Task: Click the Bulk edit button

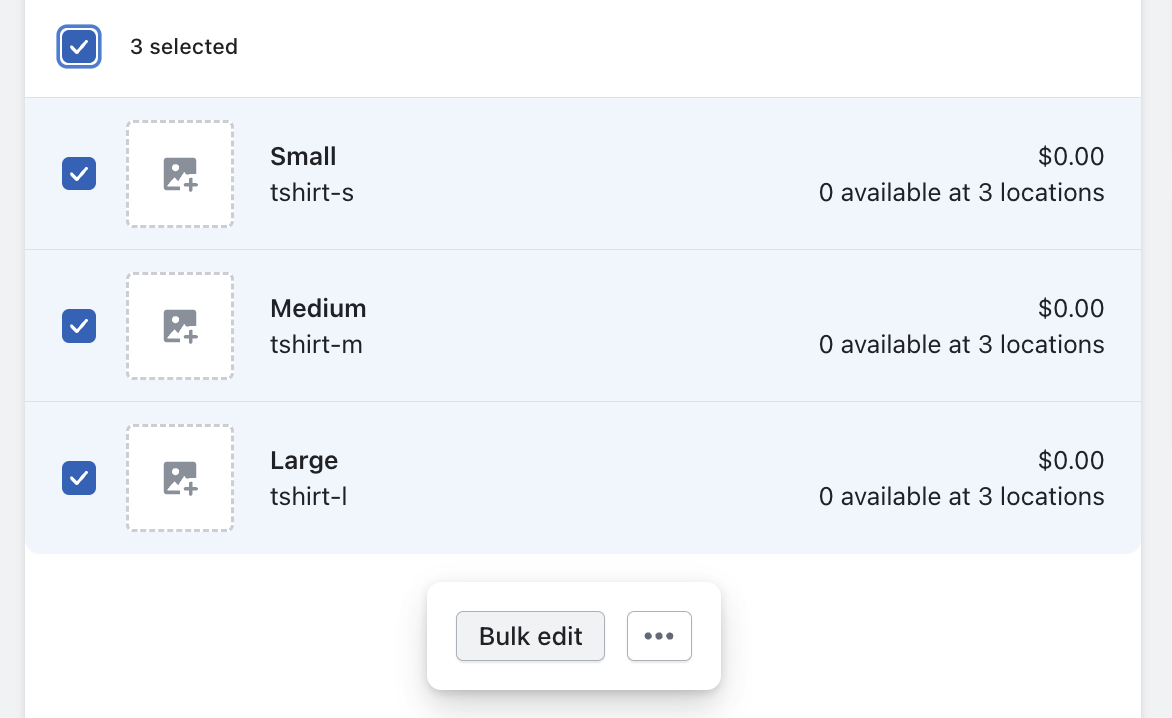Action: point(530,636)
